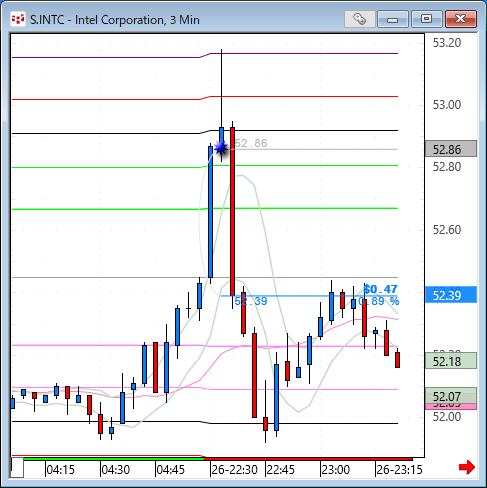Click the 04:15 time label
The image size is (487, 488).
tap(60, 470)
